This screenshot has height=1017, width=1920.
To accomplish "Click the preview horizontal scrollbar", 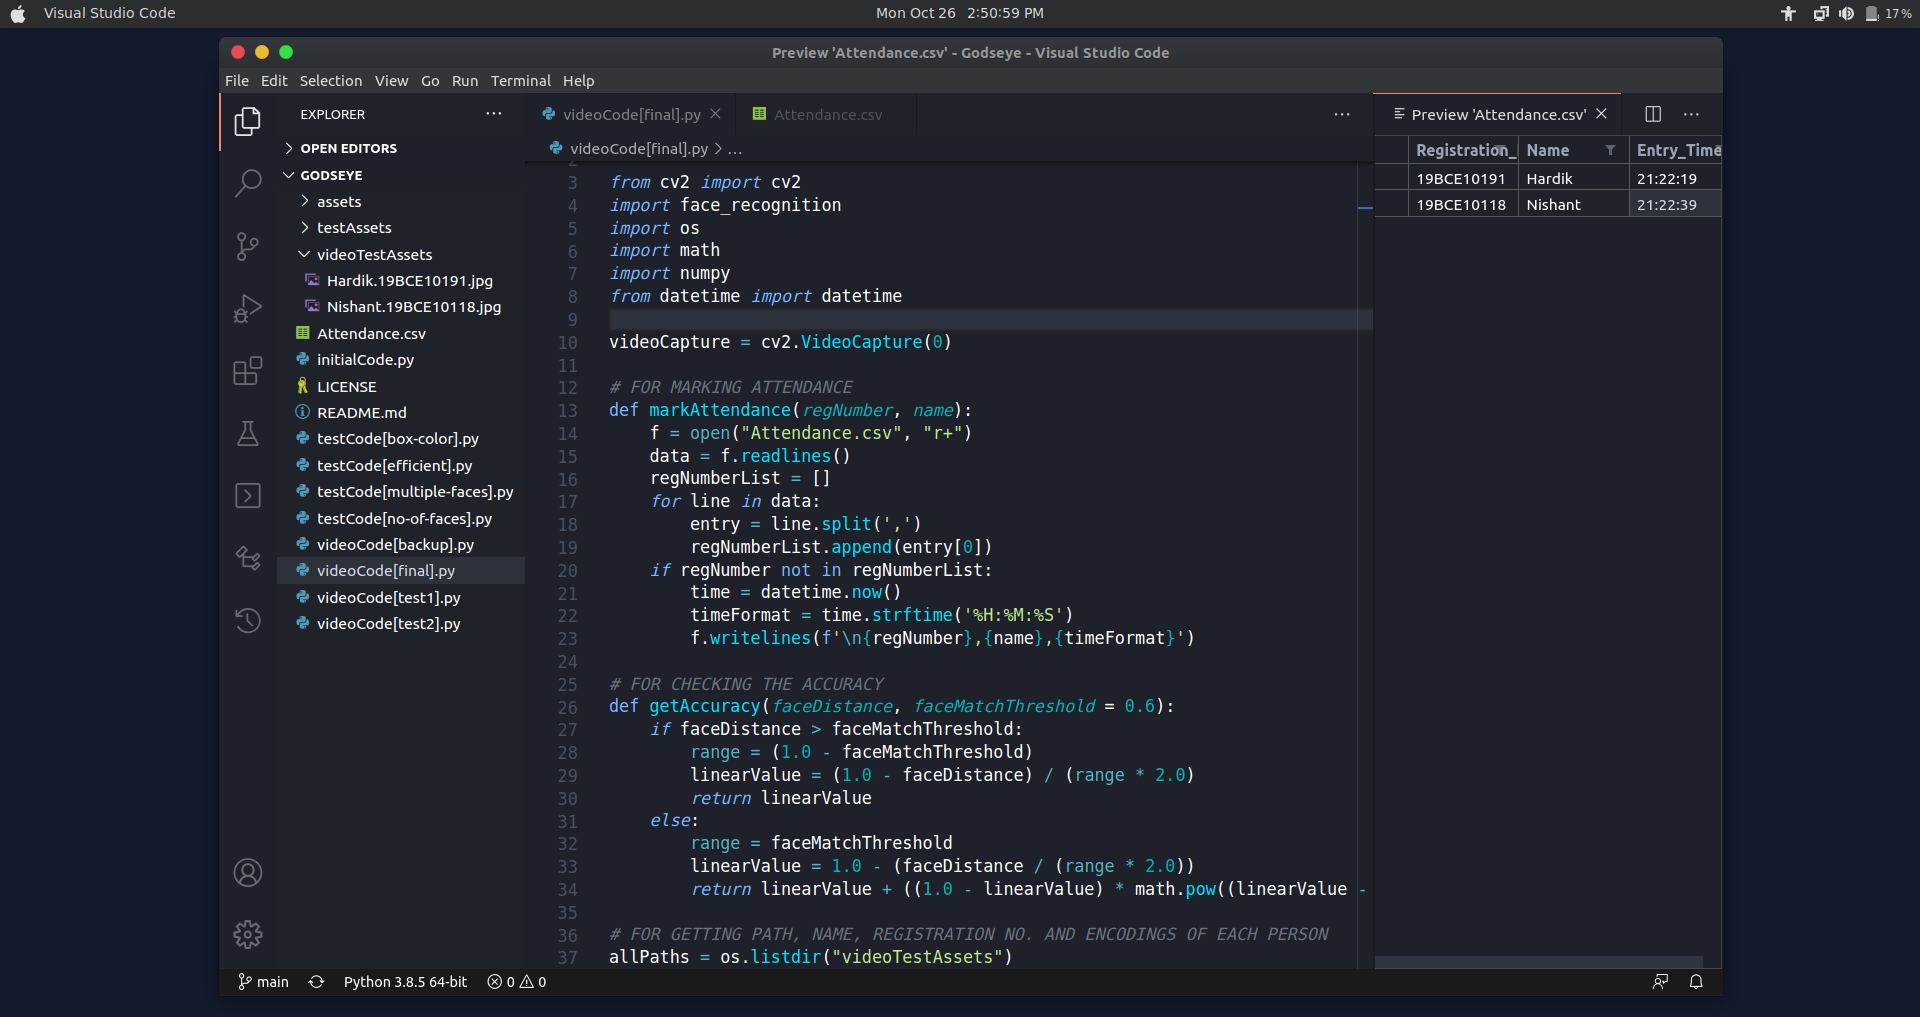I will pyautogui.click(x=1538, y=962).
